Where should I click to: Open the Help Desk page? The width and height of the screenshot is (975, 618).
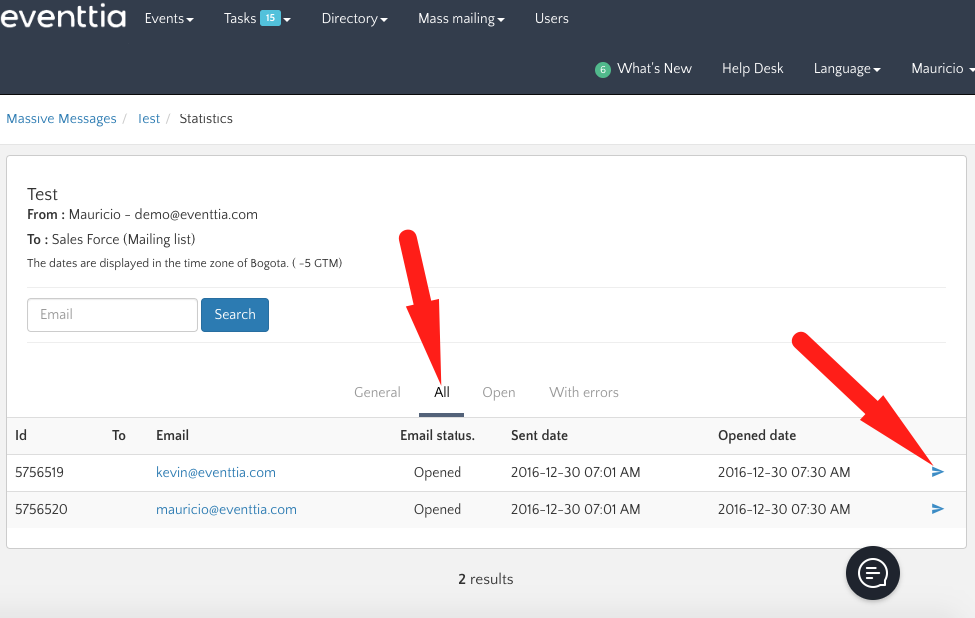752,69
